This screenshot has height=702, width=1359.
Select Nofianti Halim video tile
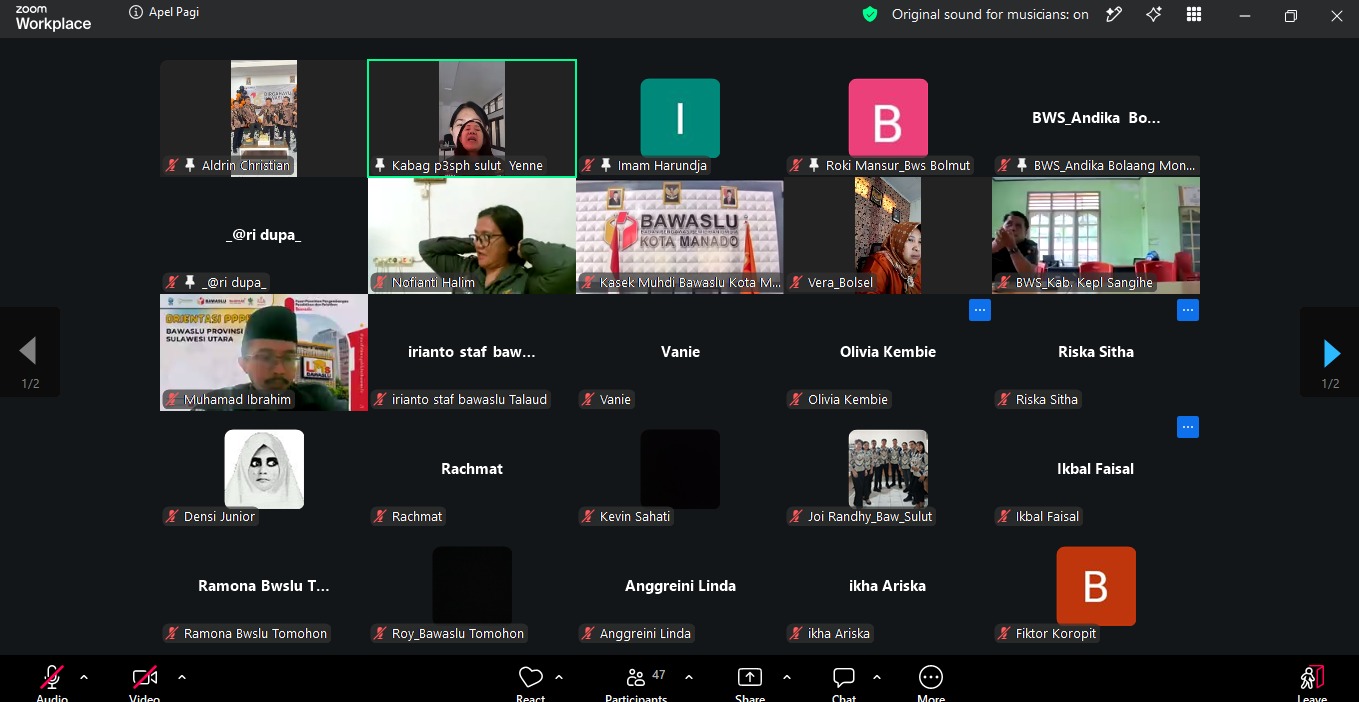472,236
